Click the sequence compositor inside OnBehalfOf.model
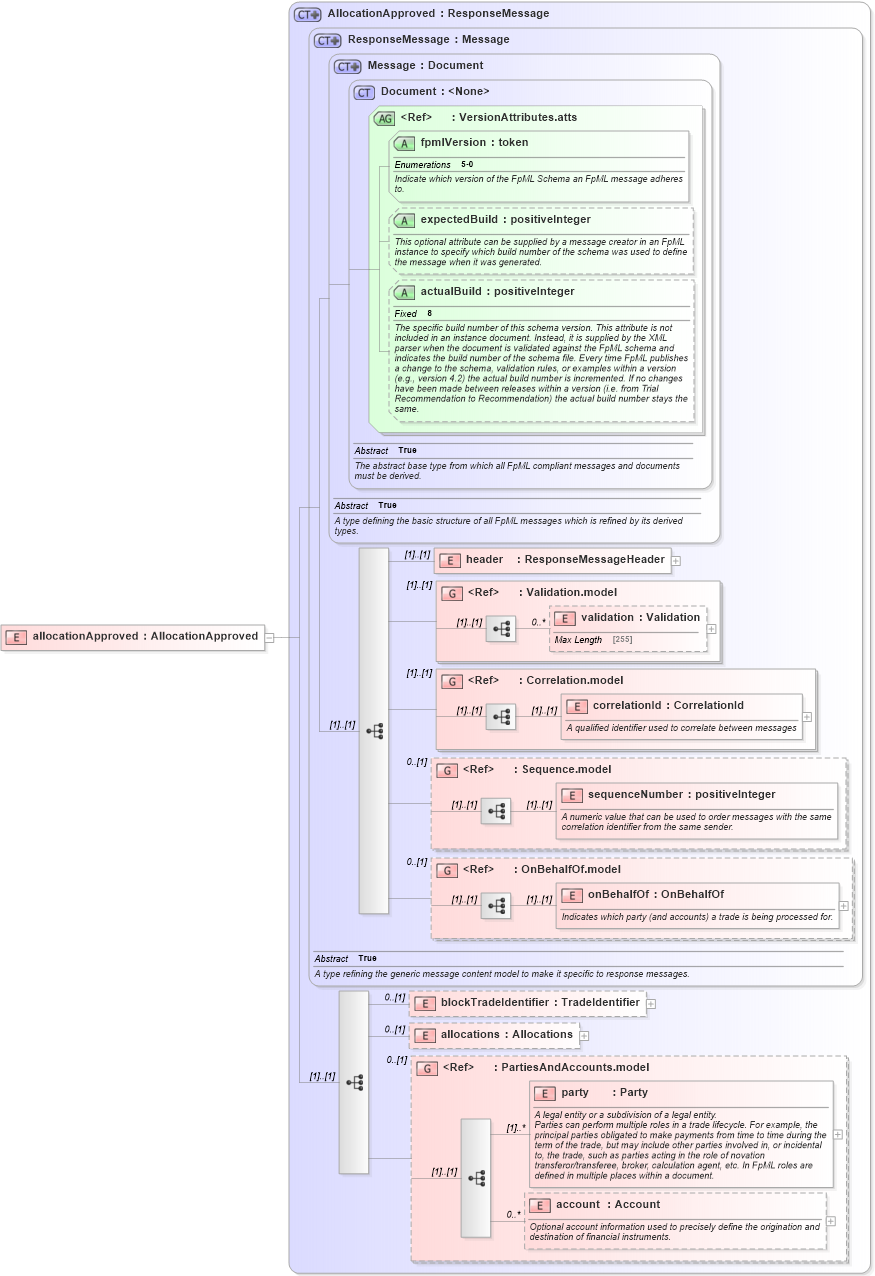The image size is (875, 1276). (x=496, y=906)
